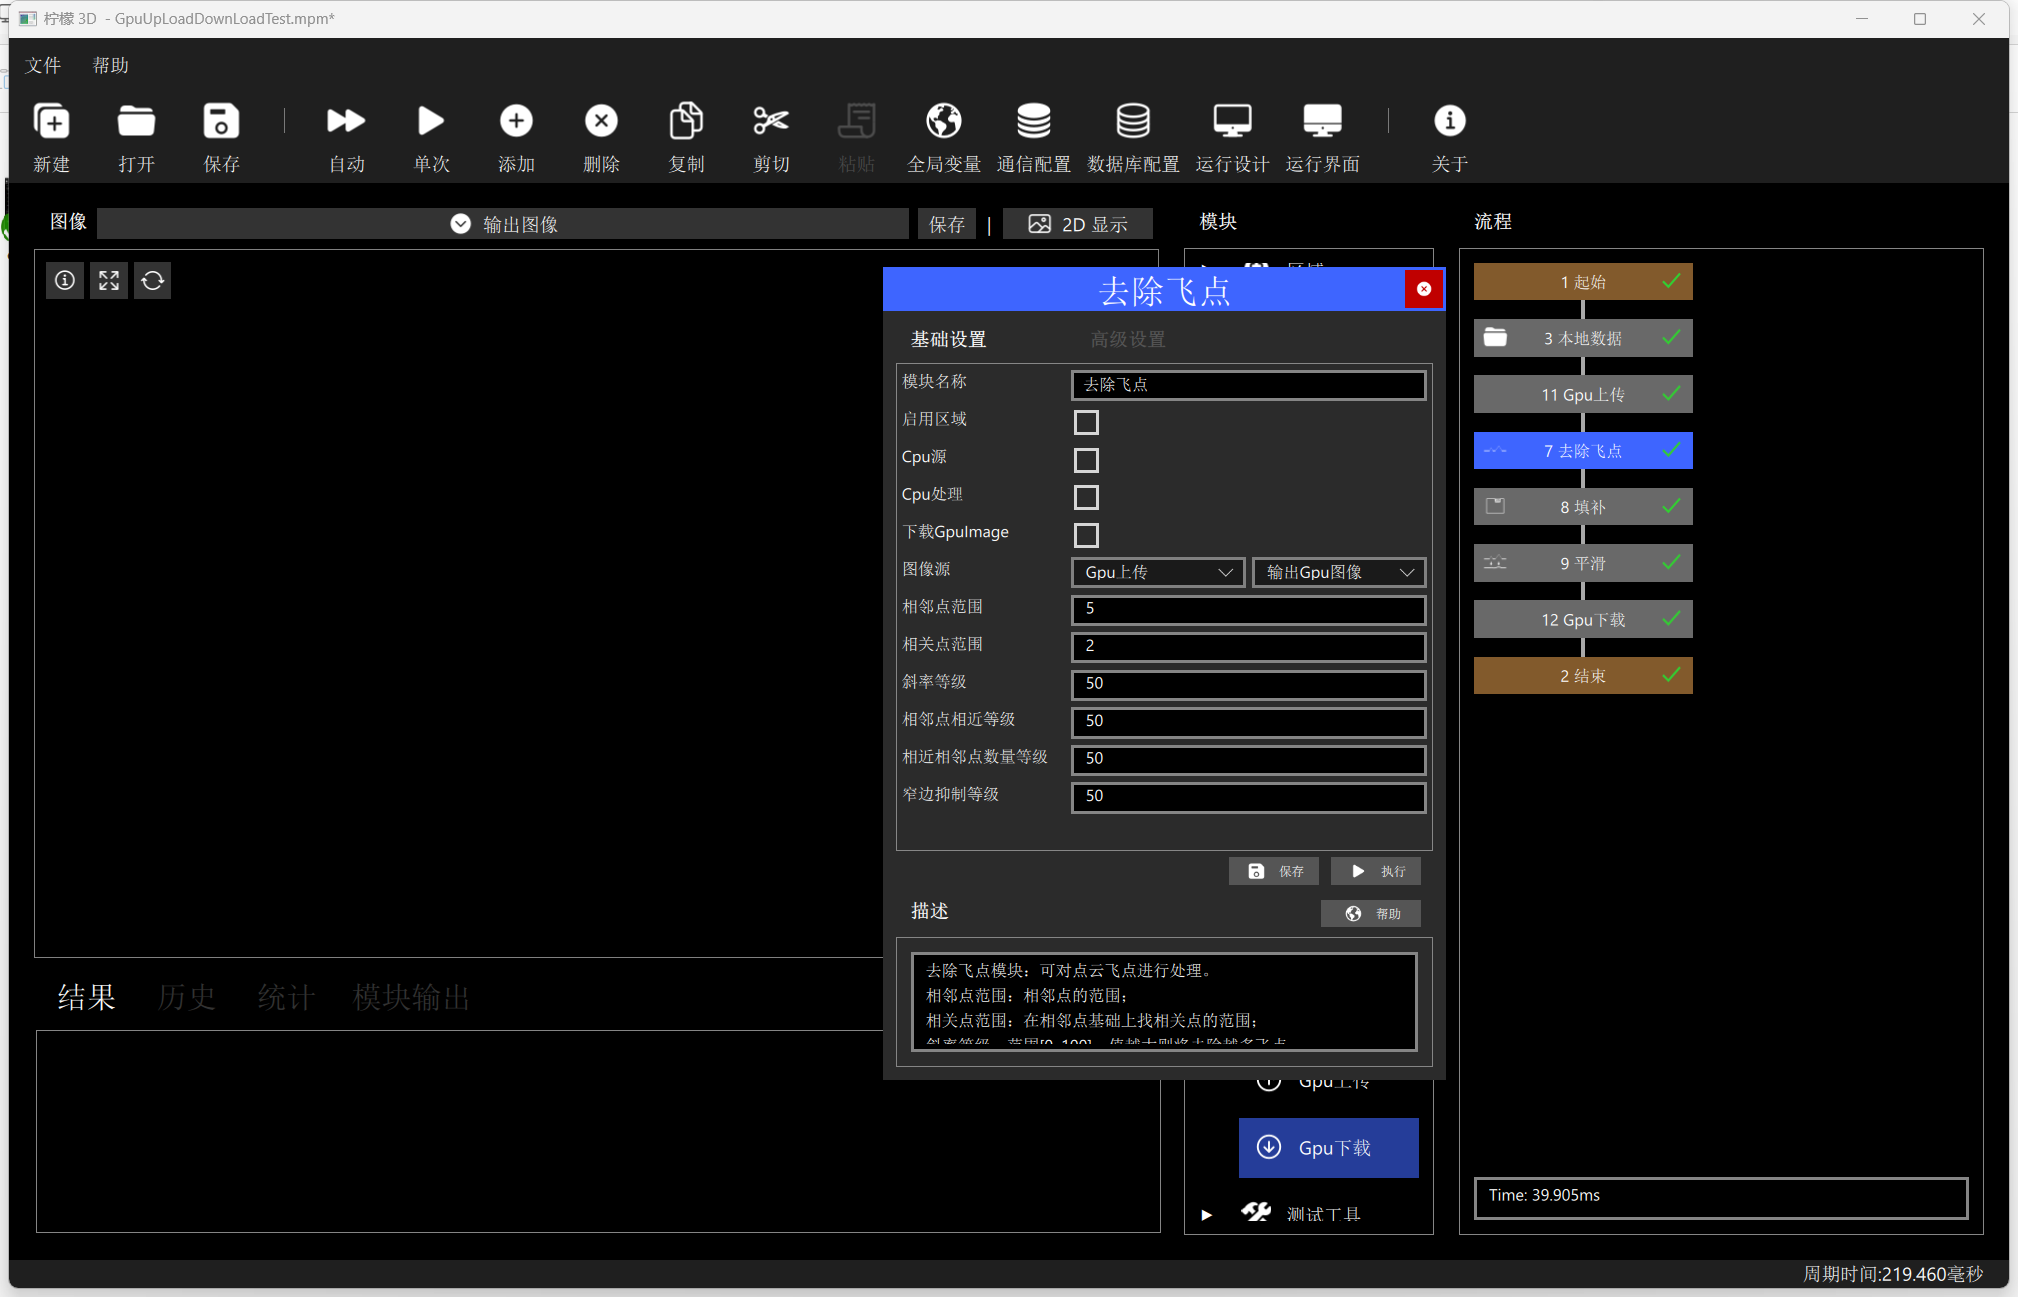Click the 关于 about info icon
2018x1297 pixels.
tap(1449, 121)
